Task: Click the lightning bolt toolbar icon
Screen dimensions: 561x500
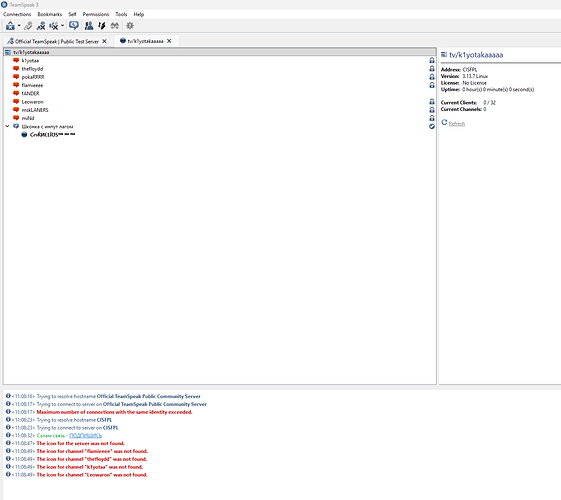Action: tap(102, 26)
